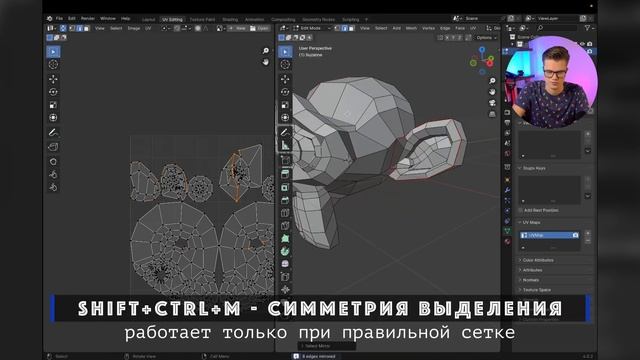
Task: Select the Scale tool in UV editor toolbar
Action: point(53,105)
